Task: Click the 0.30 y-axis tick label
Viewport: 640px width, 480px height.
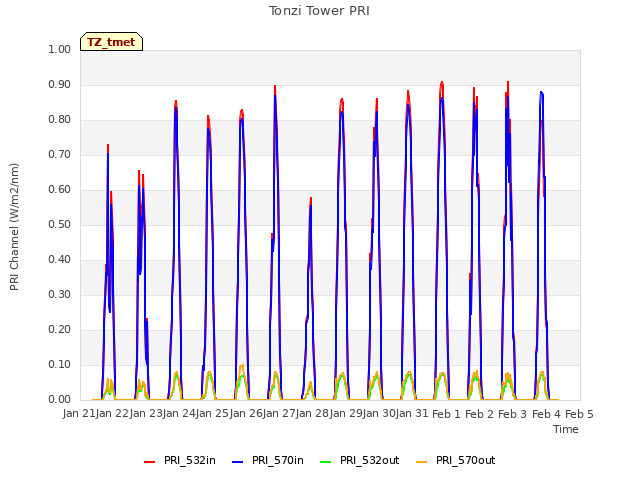Action: pyautogui.click(x=60, y=294)
